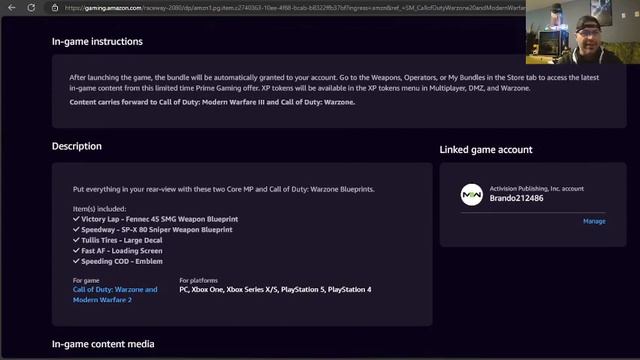Reload the page with refresh icon

31,7
